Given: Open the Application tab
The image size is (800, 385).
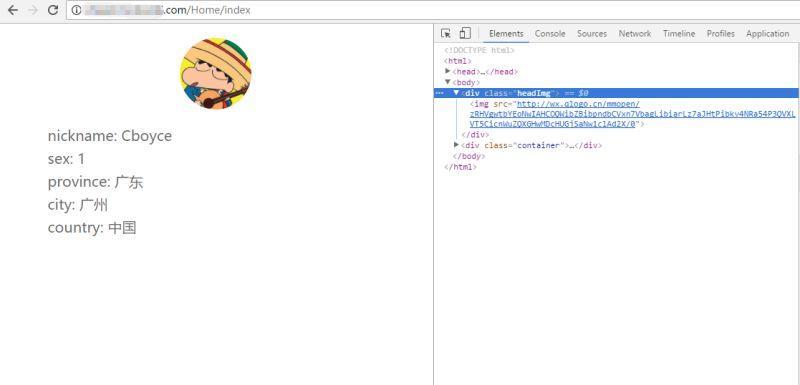Looking at the screenshot, I should click(767, 34).
